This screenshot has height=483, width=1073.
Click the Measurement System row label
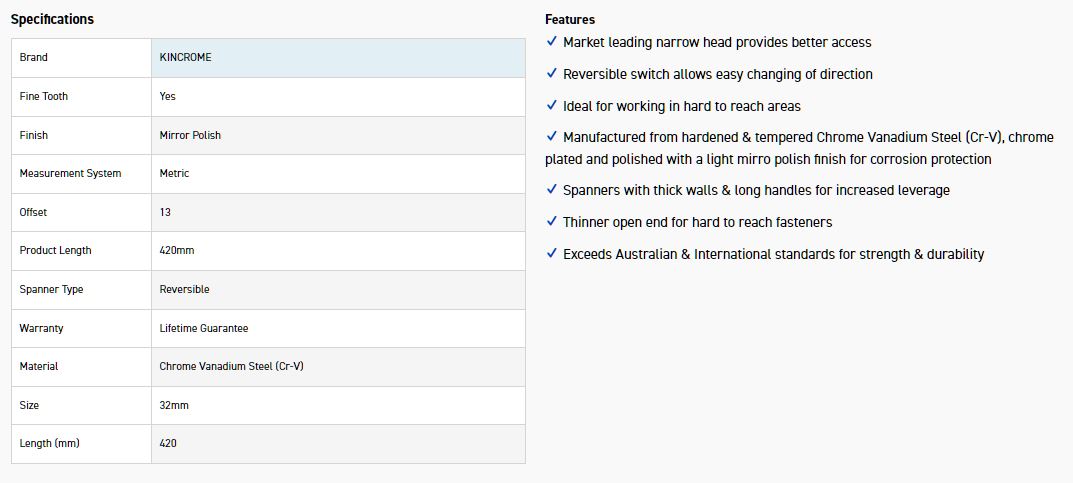tap(70, 174)
